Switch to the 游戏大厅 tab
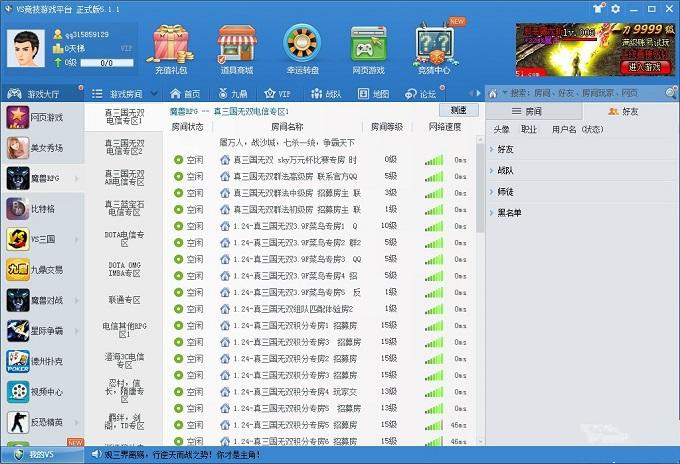 coord(42,93)
